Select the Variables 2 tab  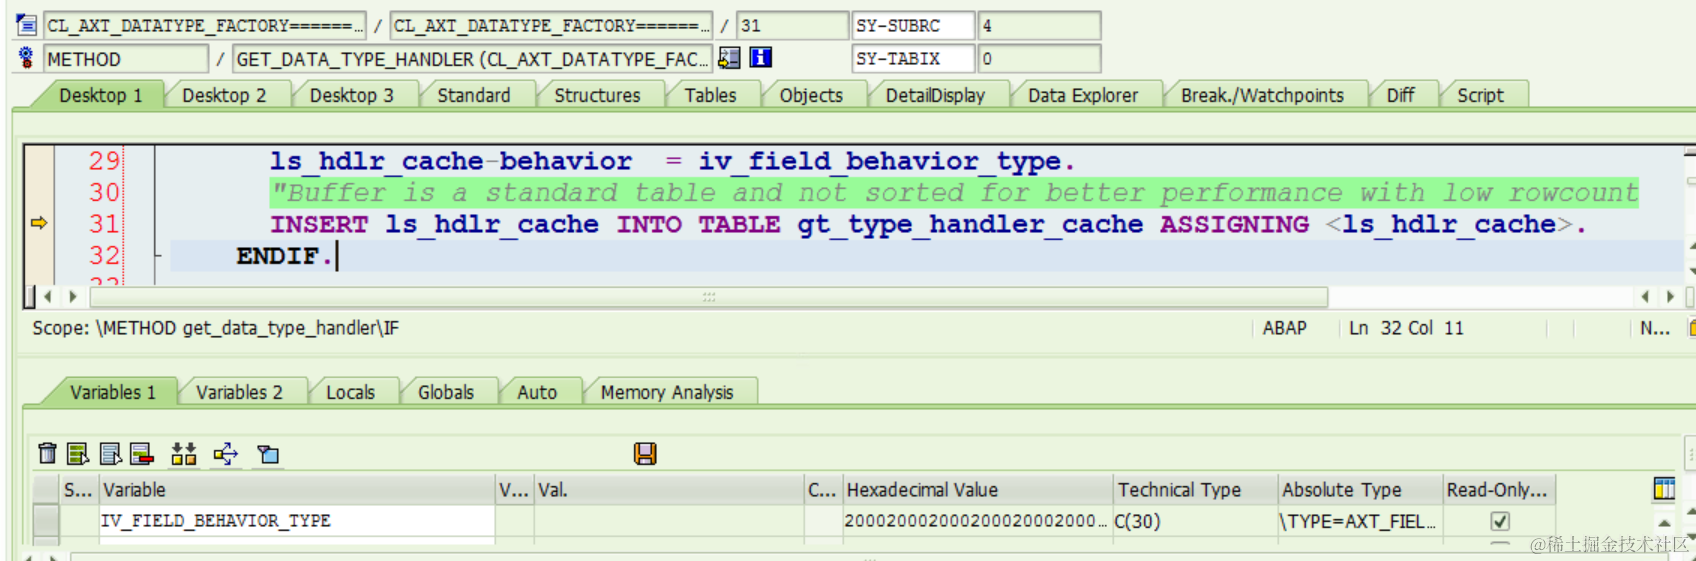[239, 392]
